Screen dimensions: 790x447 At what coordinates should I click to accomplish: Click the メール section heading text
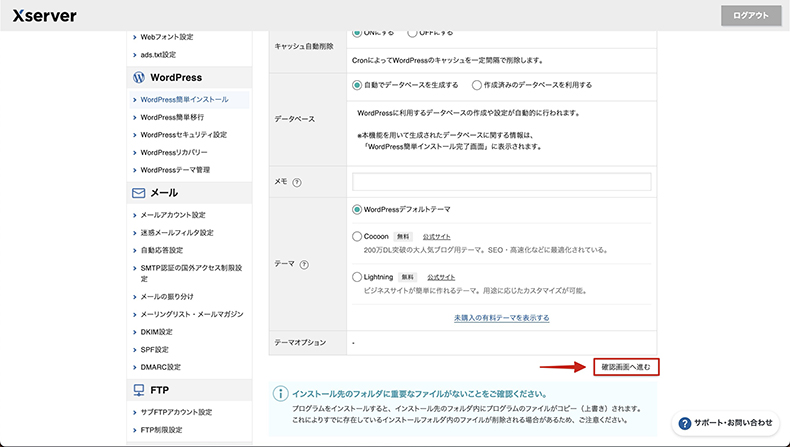[x=164, y=193]
